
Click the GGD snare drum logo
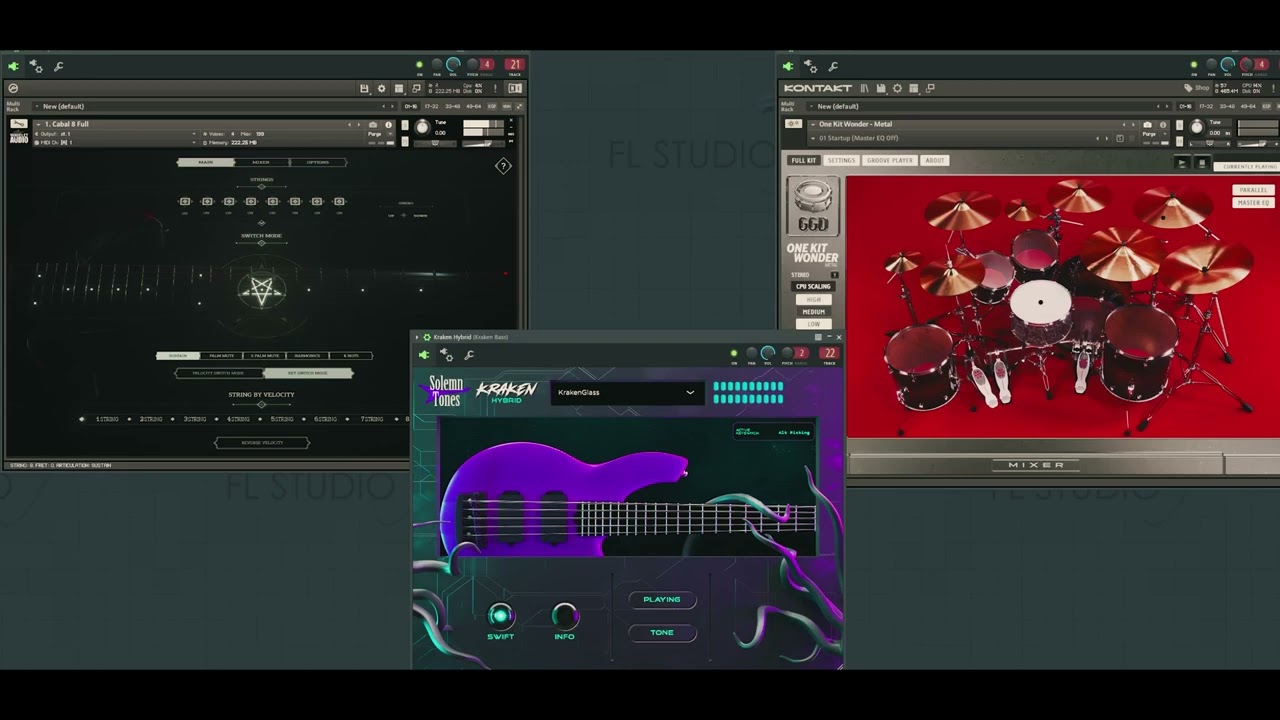click(812, 206)
